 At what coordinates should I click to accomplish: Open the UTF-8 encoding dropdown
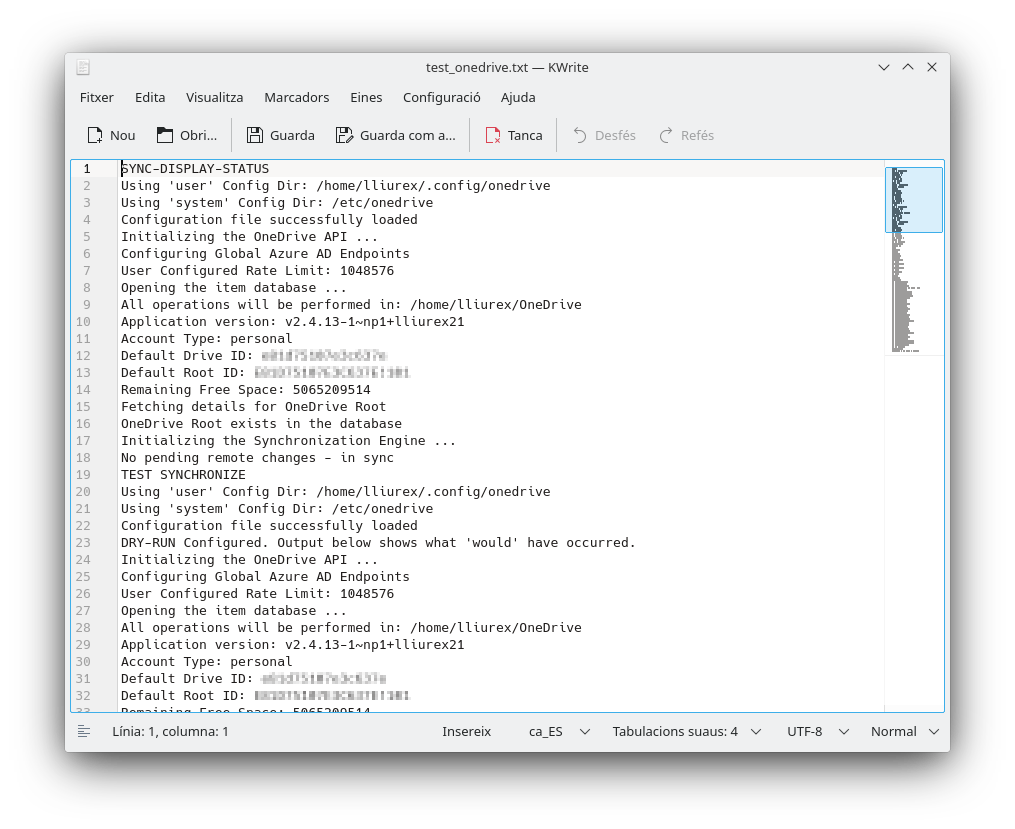tap(818, 731)
